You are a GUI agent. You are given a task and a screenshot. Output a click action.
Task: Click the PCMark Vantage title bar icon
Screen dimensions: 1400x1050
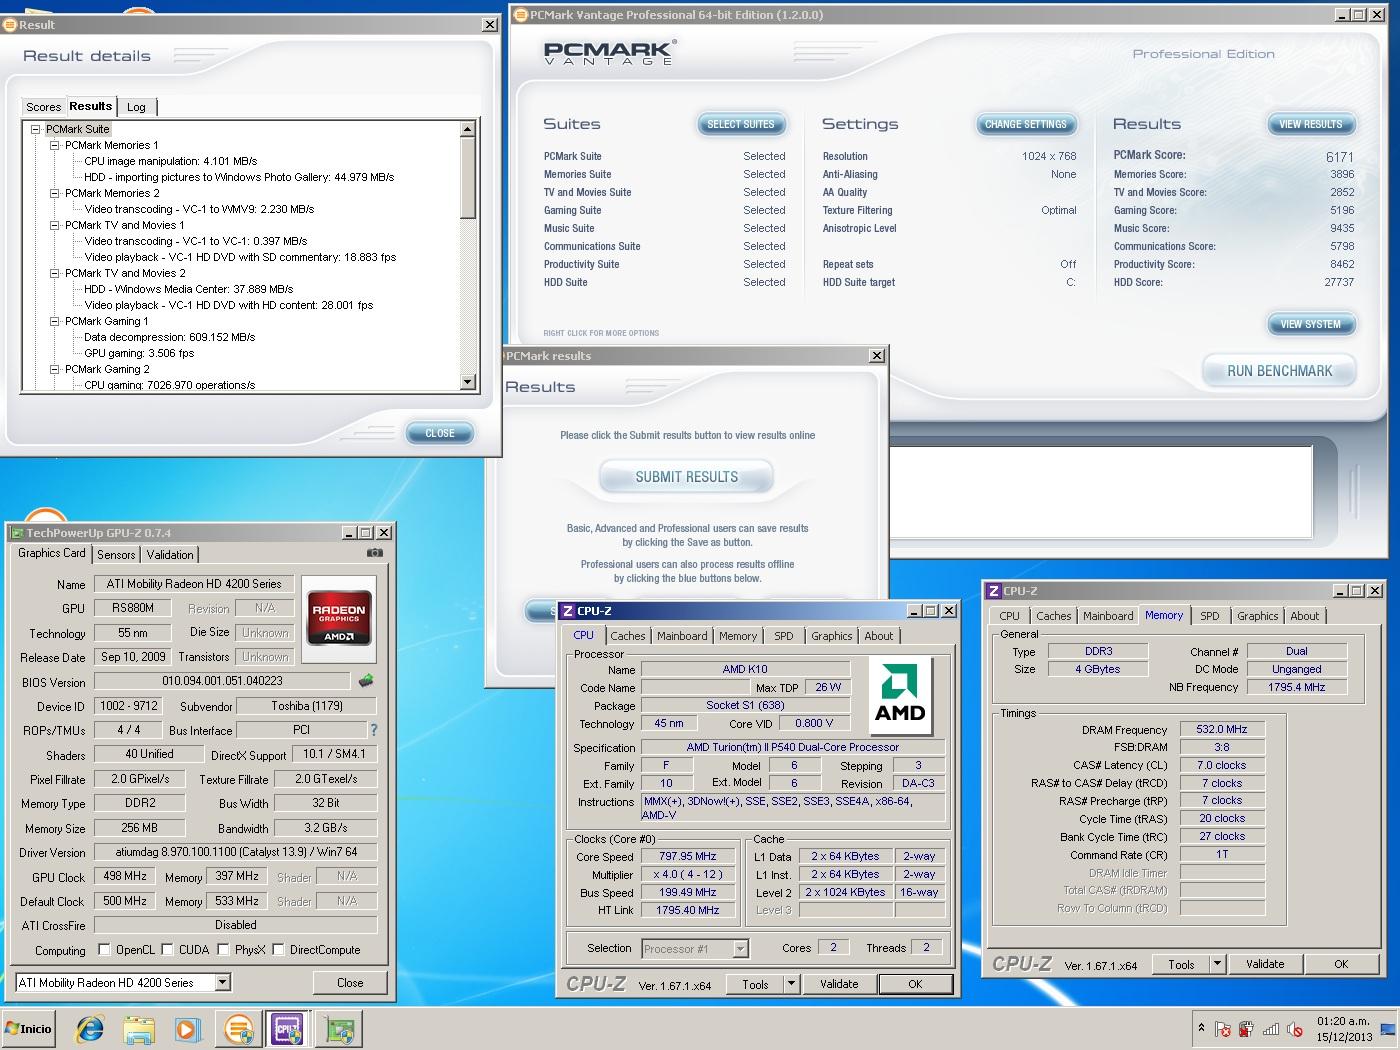[x=520, y=15]
